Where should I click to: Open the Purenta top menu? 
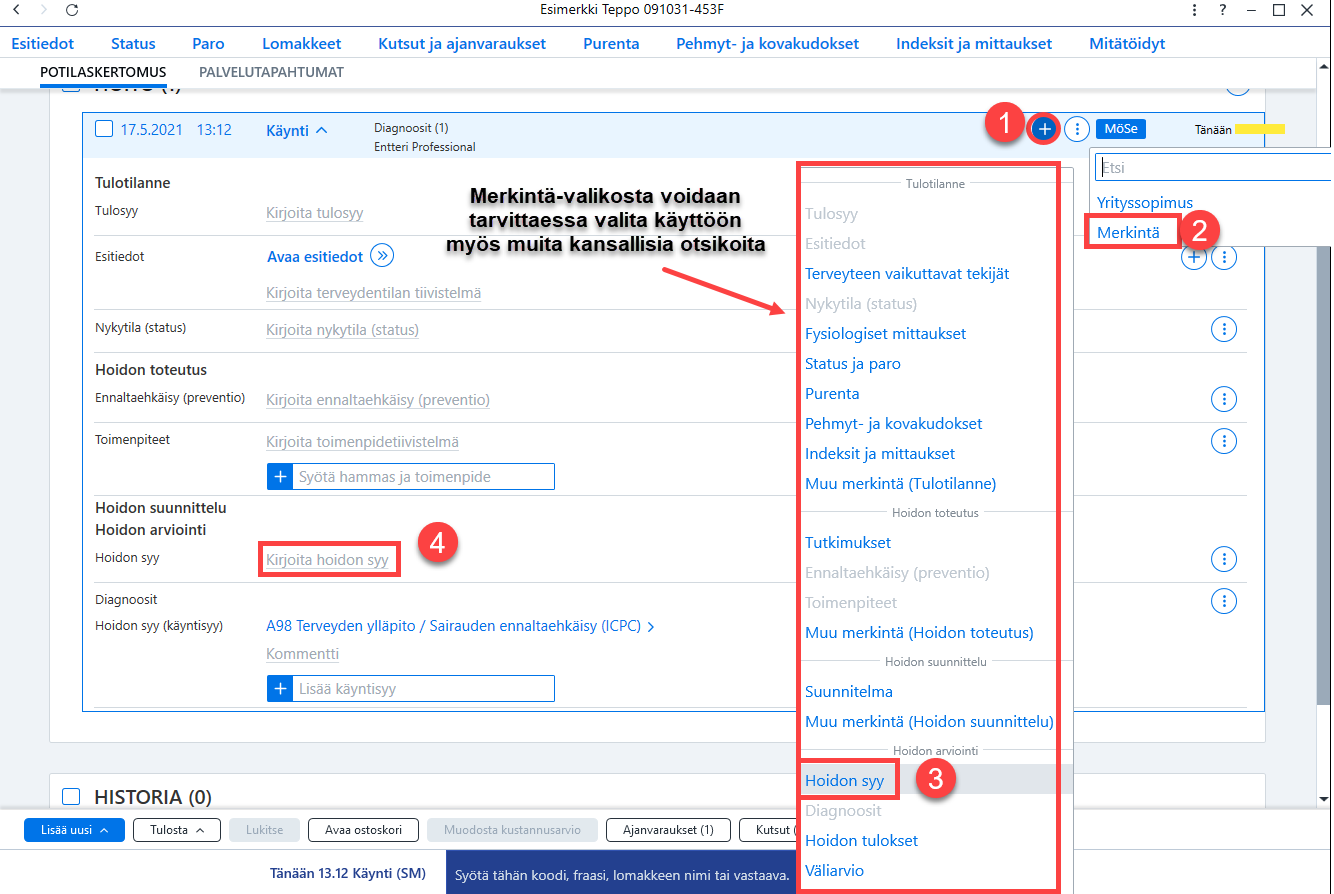[x=611, y=43]
